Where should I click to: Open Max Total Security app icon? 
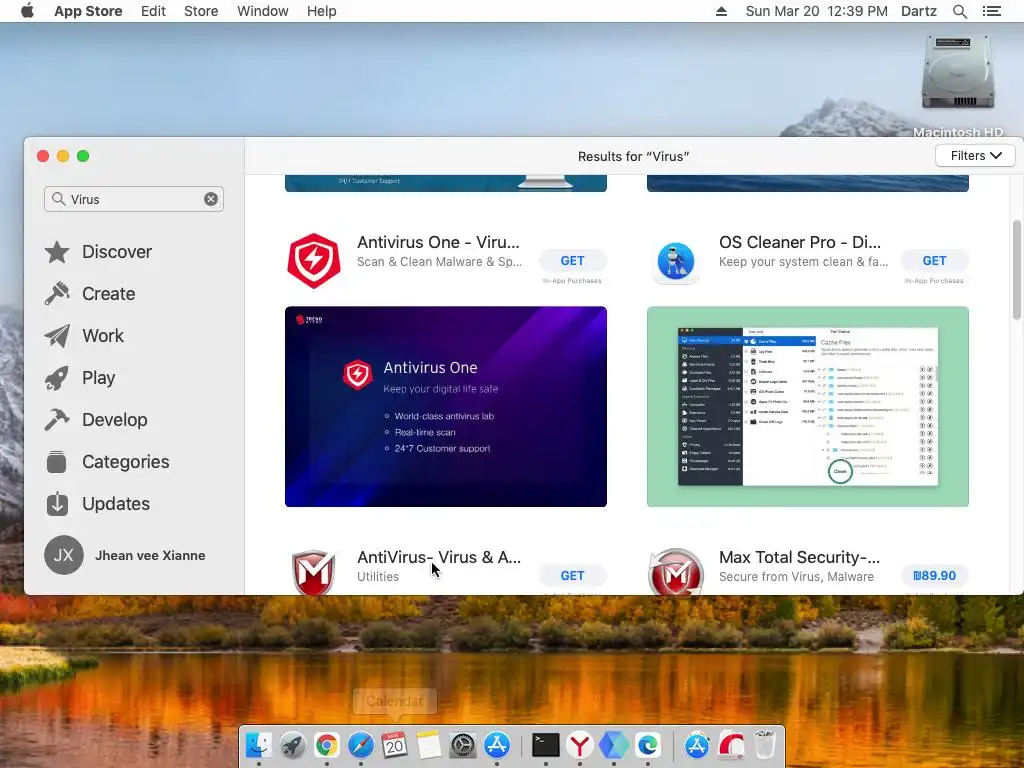(676, 572)
